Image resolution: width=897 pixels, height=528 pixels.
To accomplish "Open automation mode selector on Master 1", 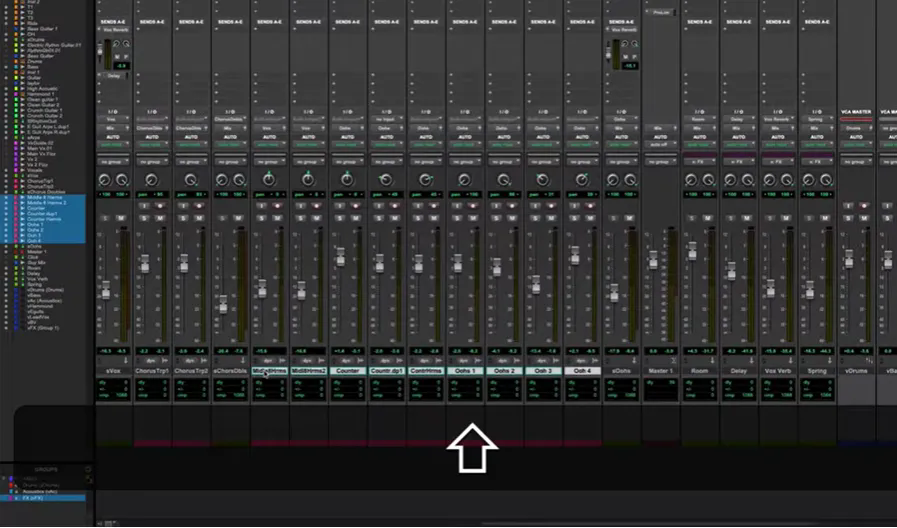I will click(661, 145).
